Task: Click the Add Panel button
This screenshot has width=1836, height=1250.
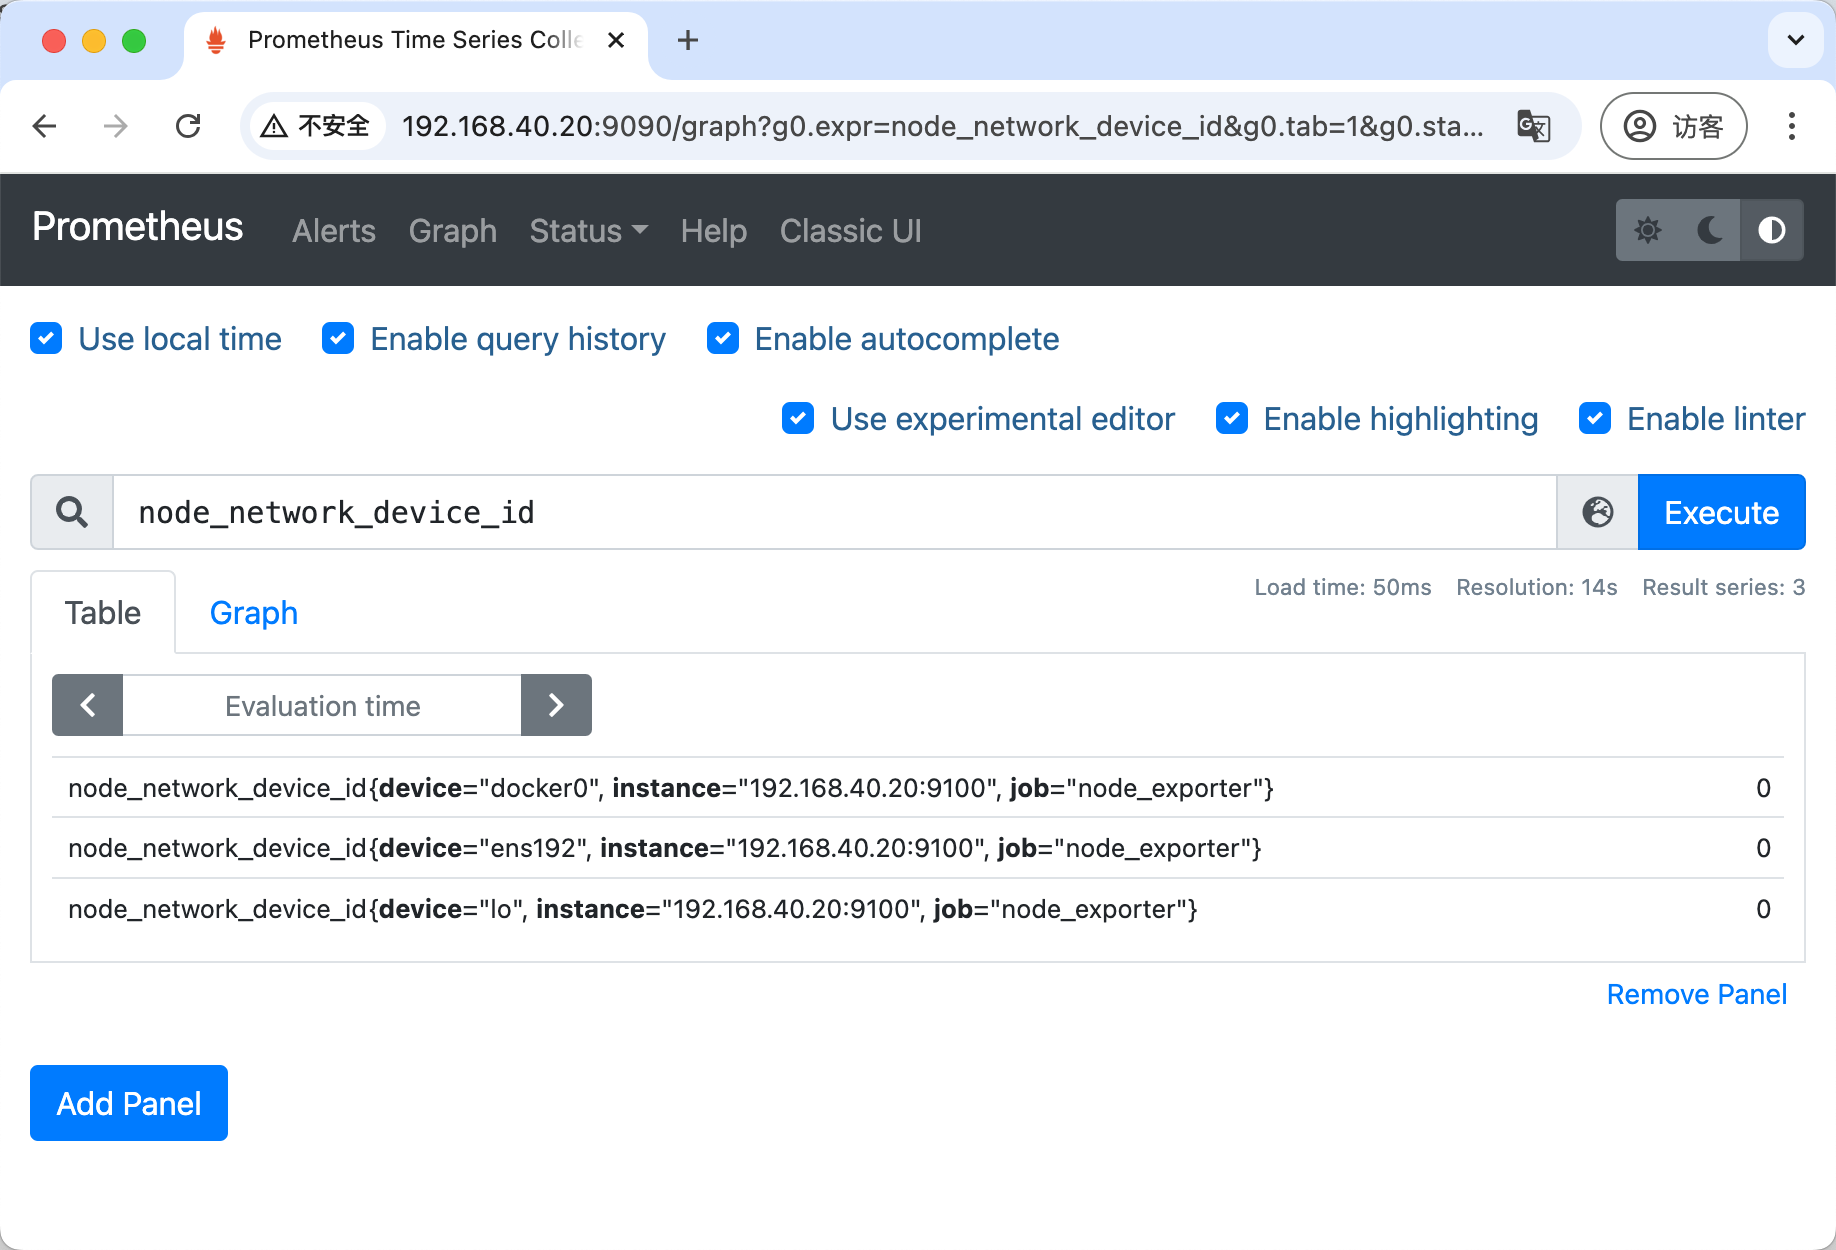Action: pos(129,1103)
